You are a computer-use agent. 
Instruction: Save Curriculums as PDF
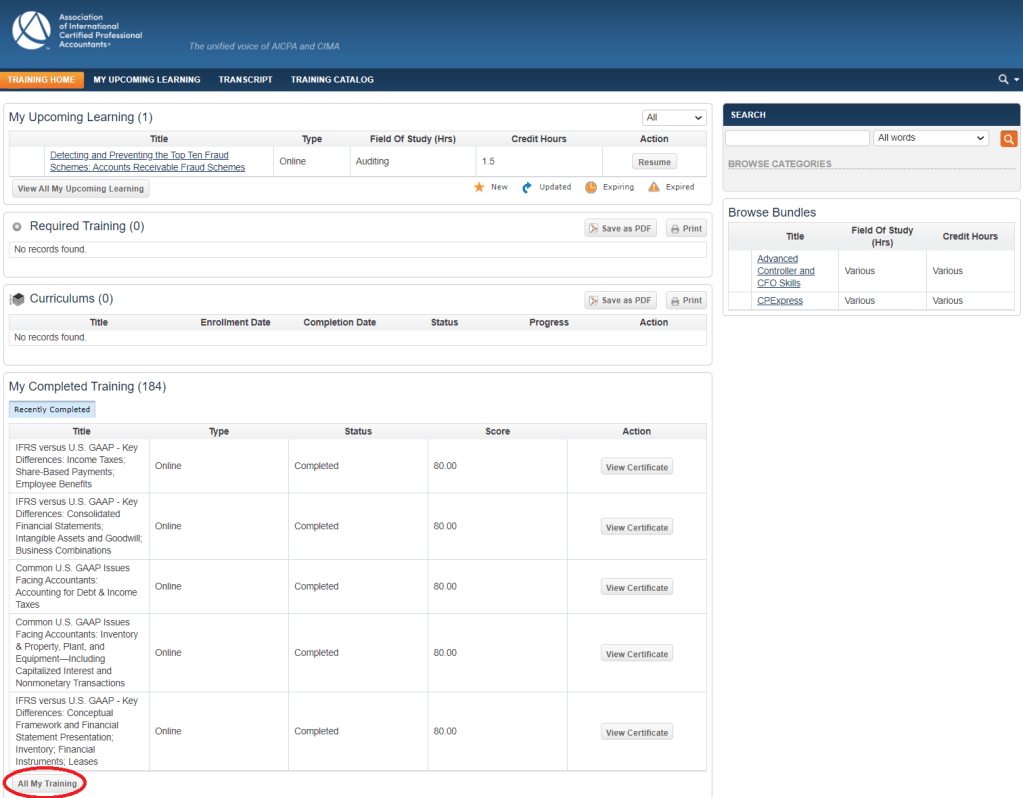620,301
